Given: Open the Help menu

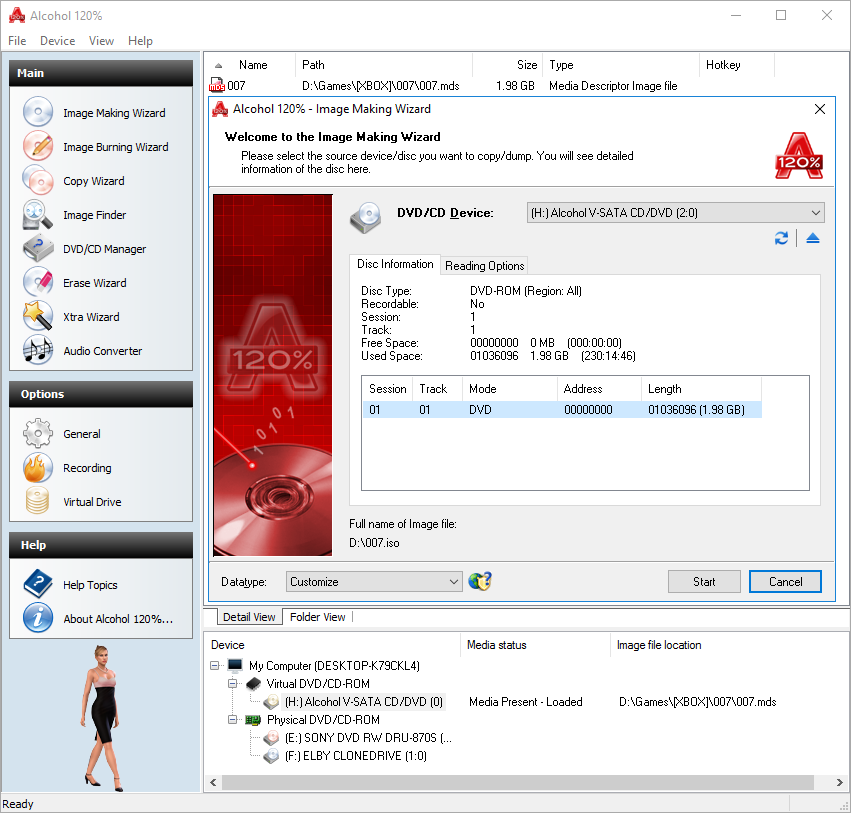Looking at the screenshot, I should (x=140, y=41).
